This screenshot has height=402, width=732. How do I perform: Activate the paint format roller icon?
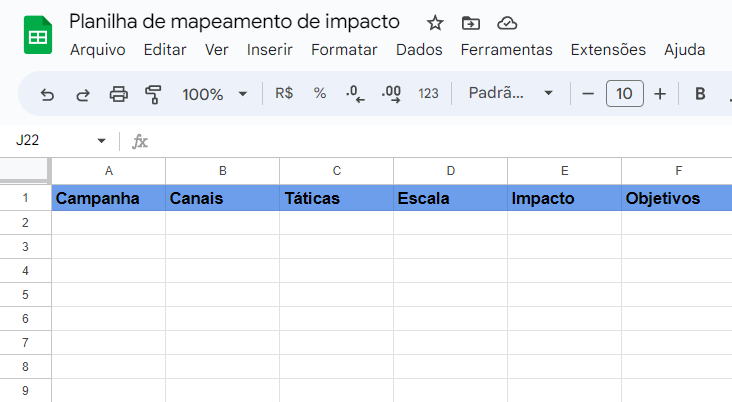click(x=153, y=94)
